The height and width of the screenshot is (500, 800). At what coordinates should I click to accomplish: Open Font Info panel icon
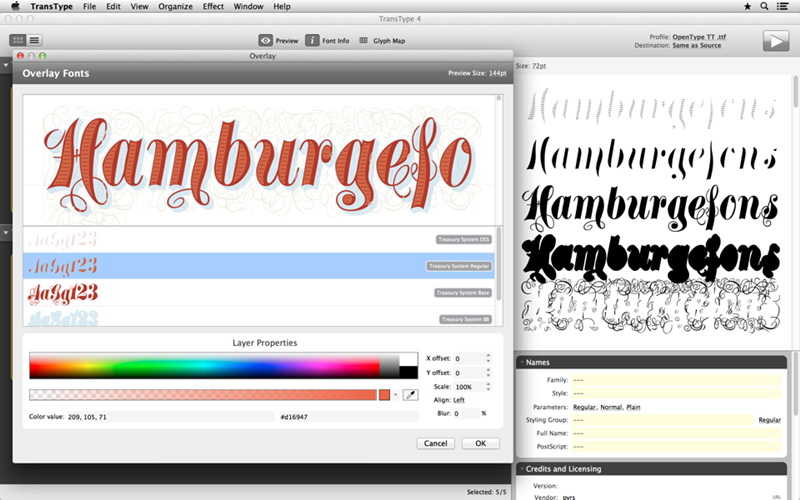pyautogui.click(x=312, y=40)
